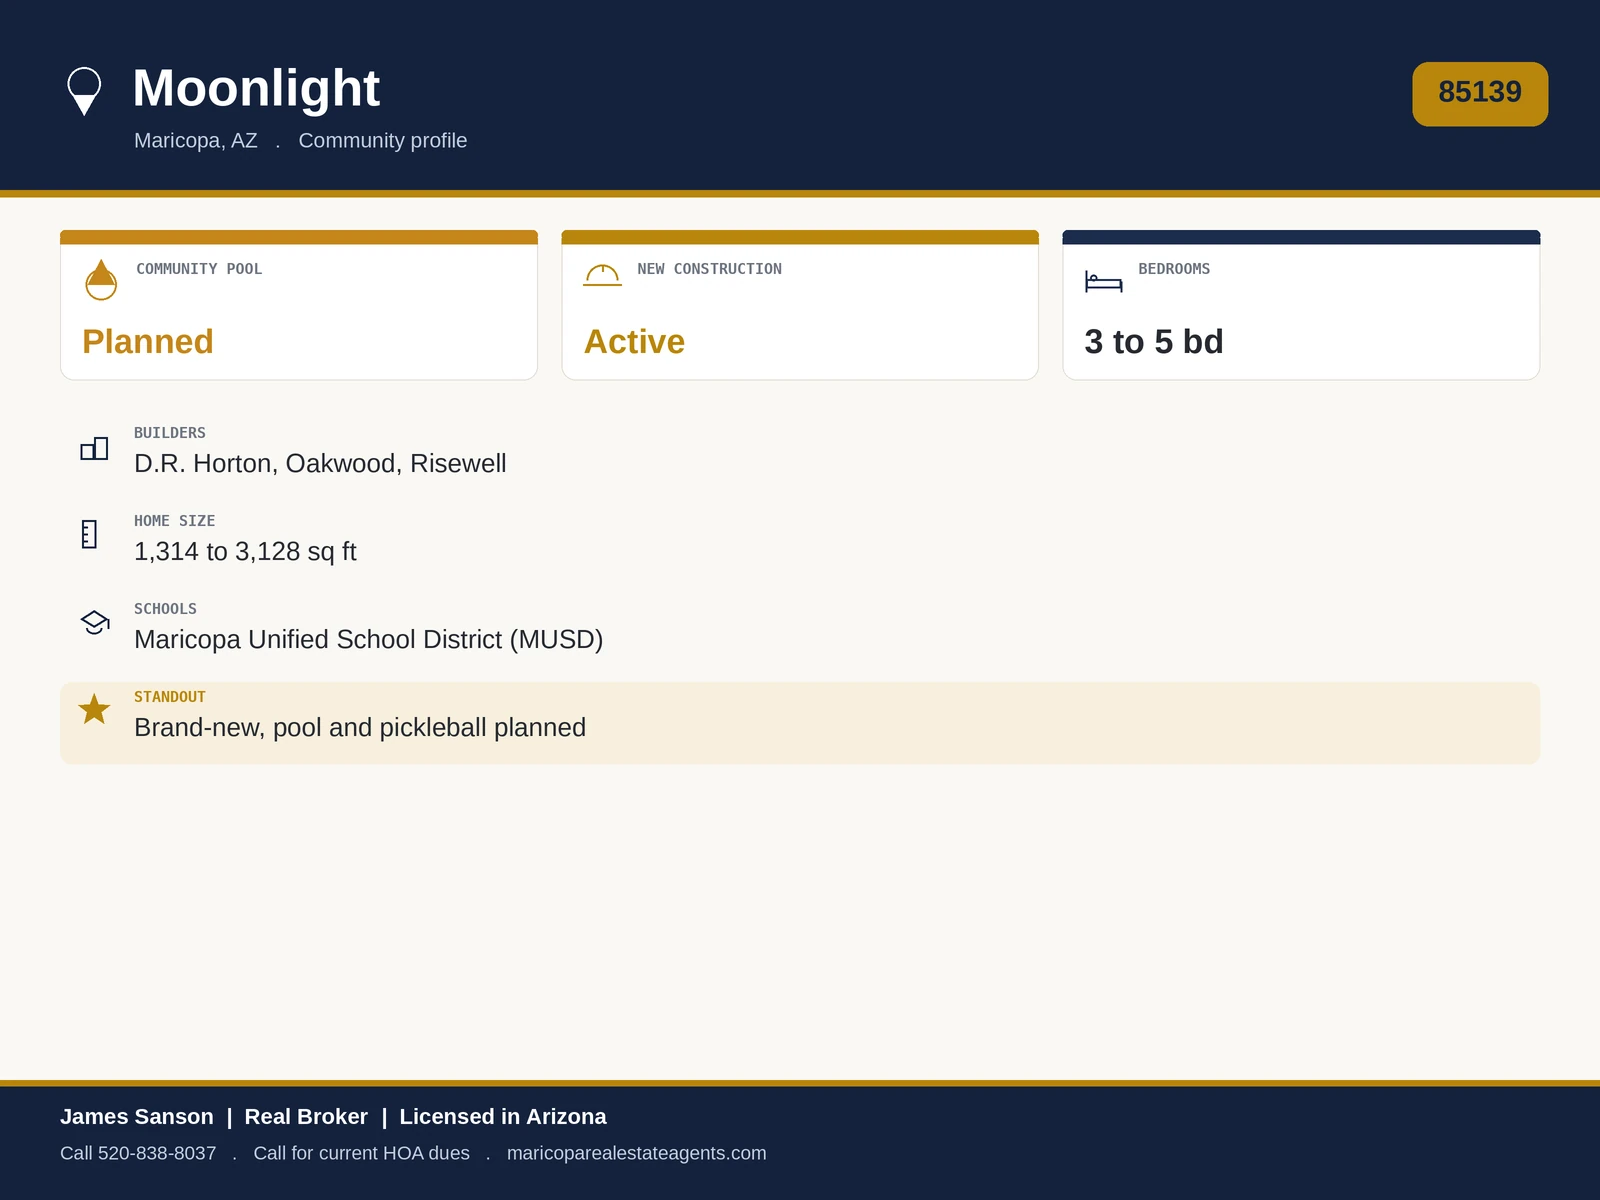Viewport: 1600px width, 1200px height.
Task: Click the water drop Community Pool icon
Action: (x=101, y=280)
